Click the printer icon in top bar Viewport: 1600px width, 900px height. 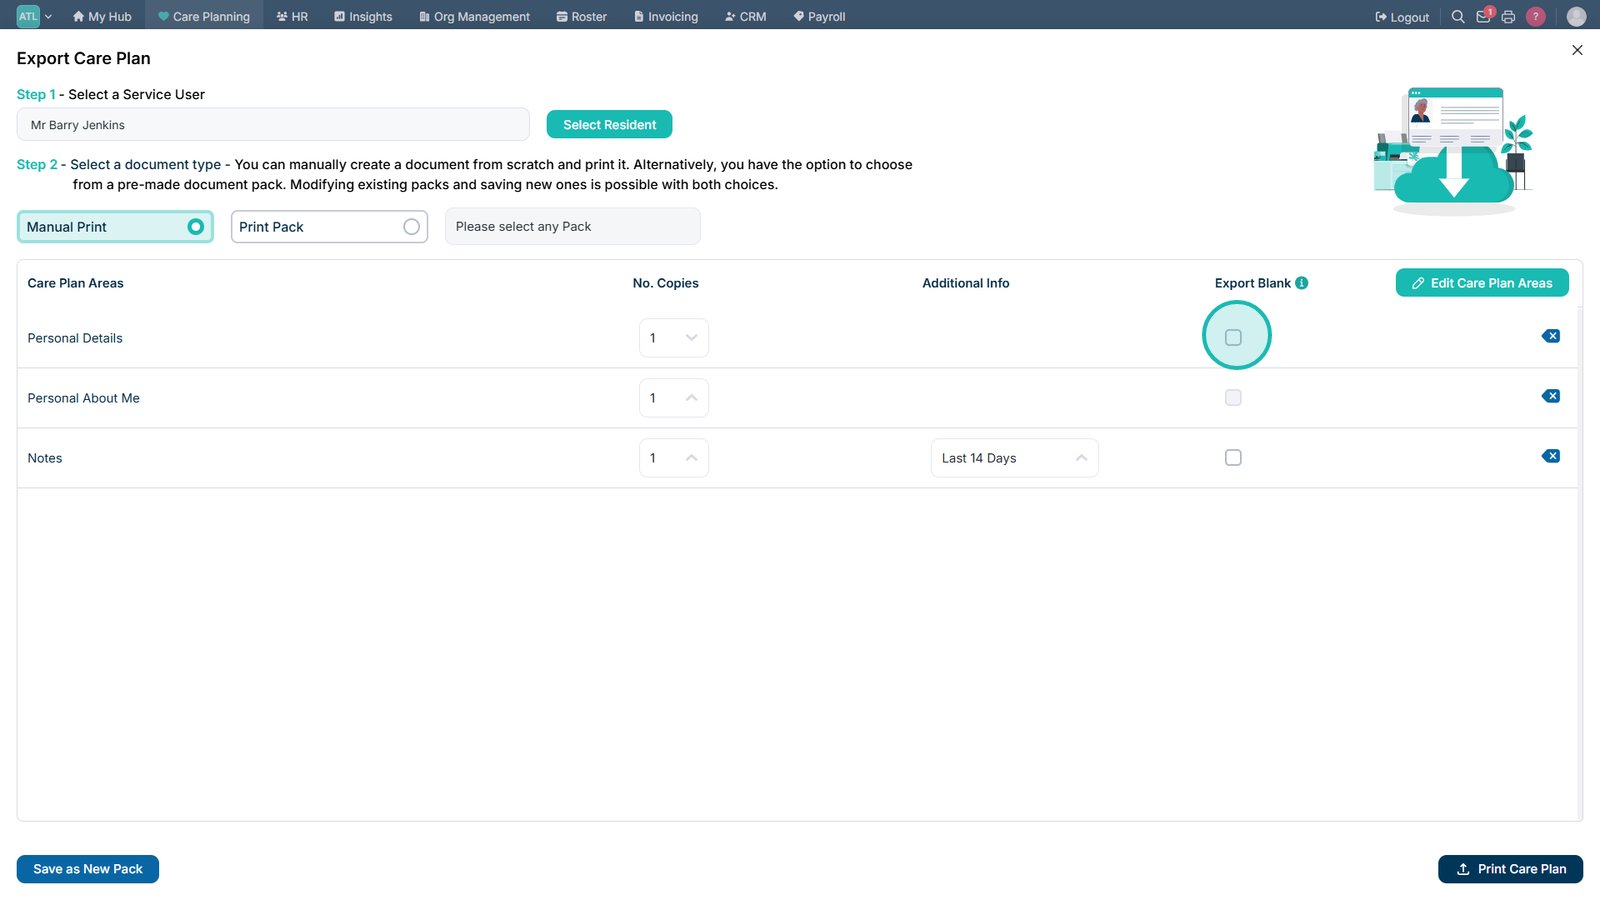(x=1509, y=17)
